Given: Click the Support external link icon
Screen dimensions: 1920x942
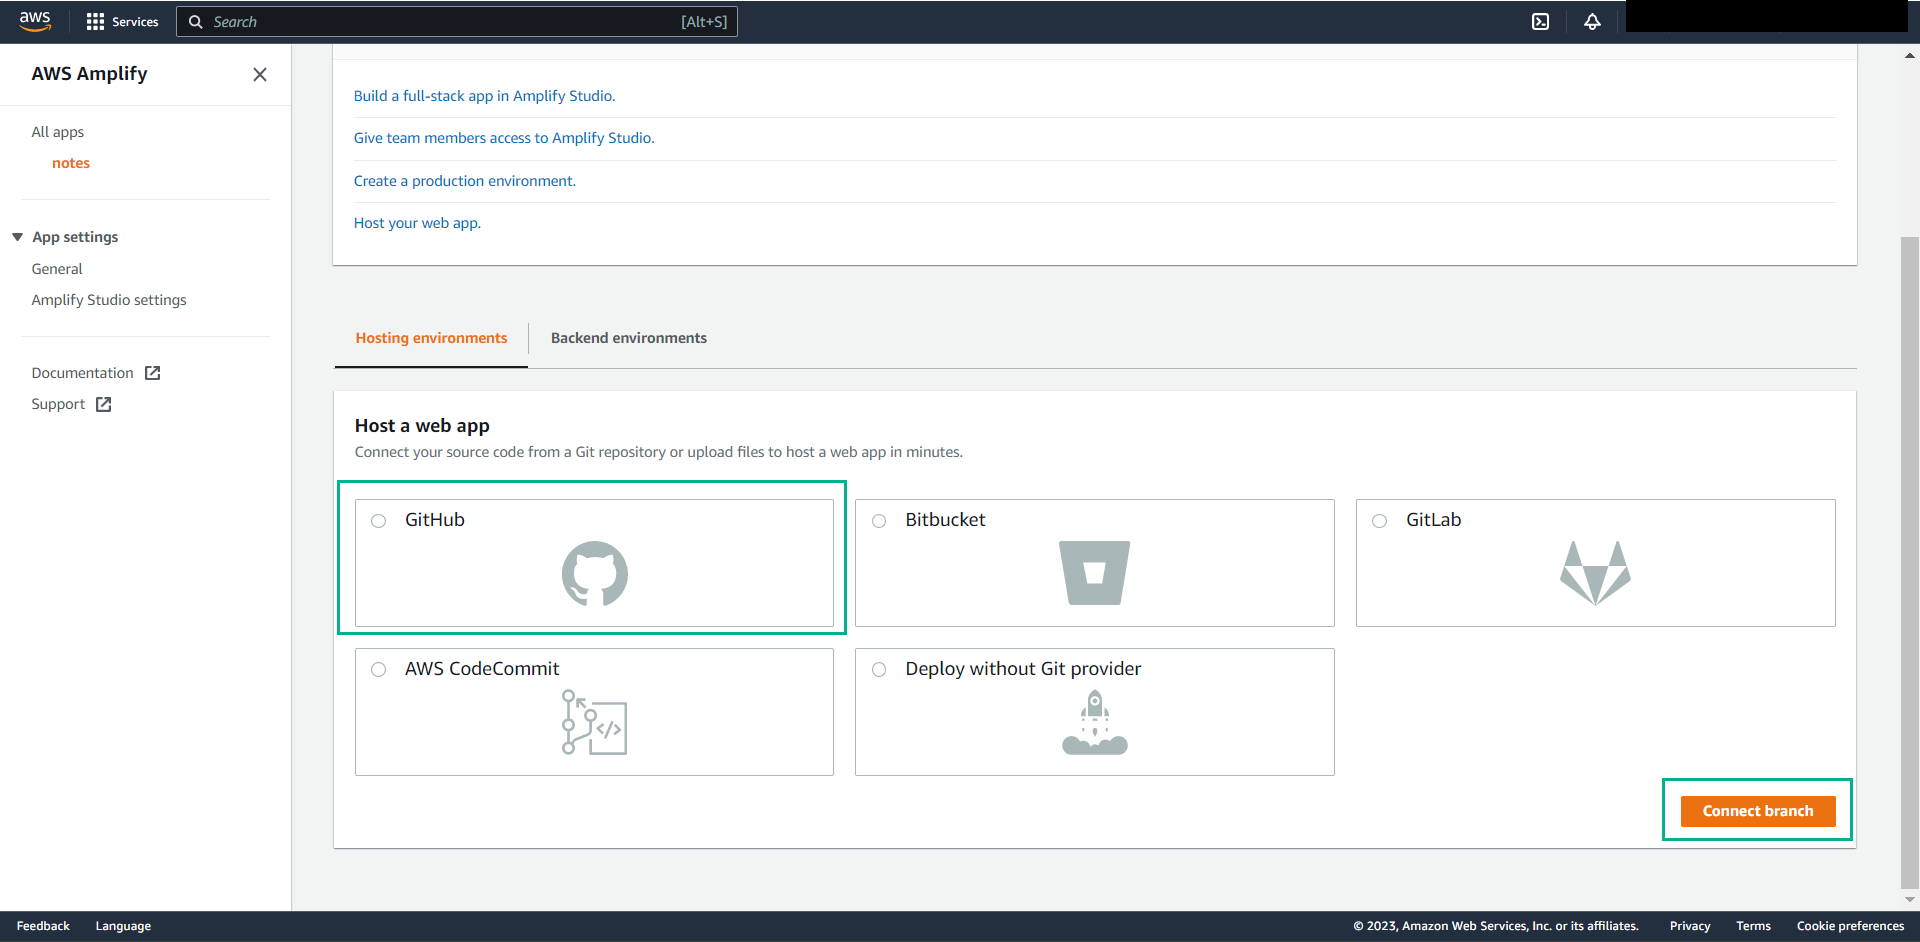Looking at the screenshot, I should click(103, 404).
